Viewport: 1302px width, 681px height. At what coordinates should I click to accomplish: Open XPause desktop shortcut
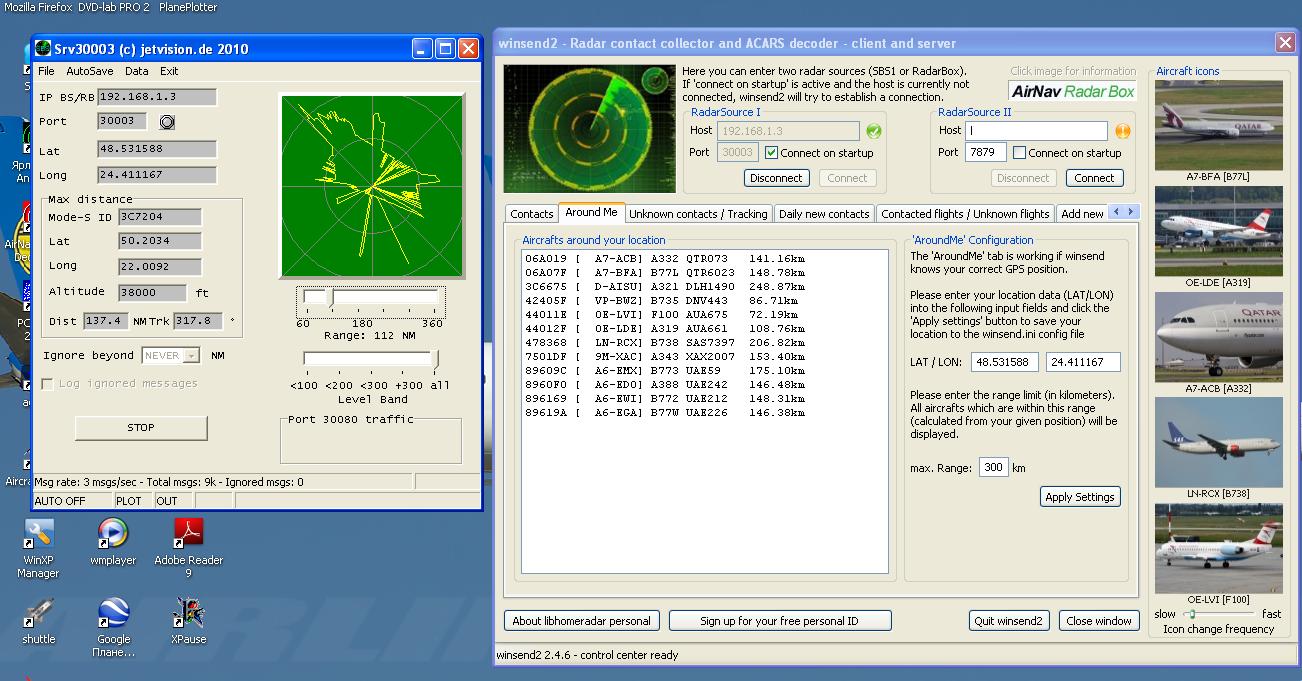tap(188, 620)
